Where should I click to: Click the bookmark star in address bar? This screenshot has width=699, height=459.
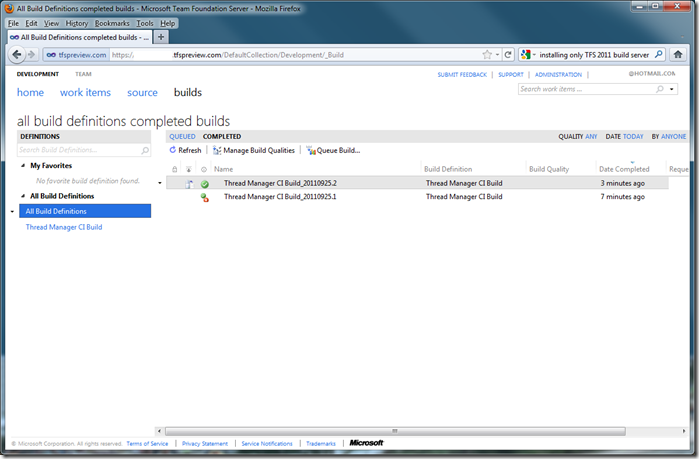pos(487,55)
